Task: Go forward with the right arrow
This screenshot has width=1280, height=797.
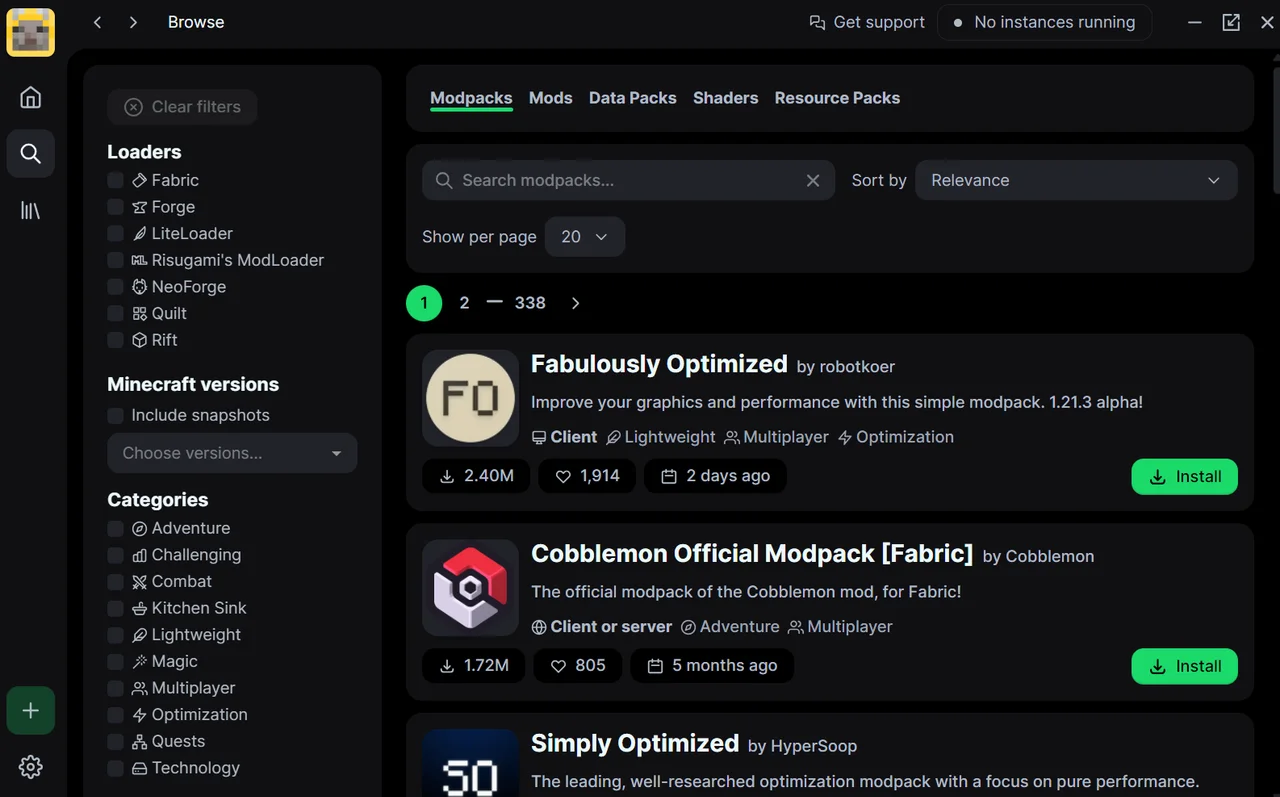Action: (133, 22)
